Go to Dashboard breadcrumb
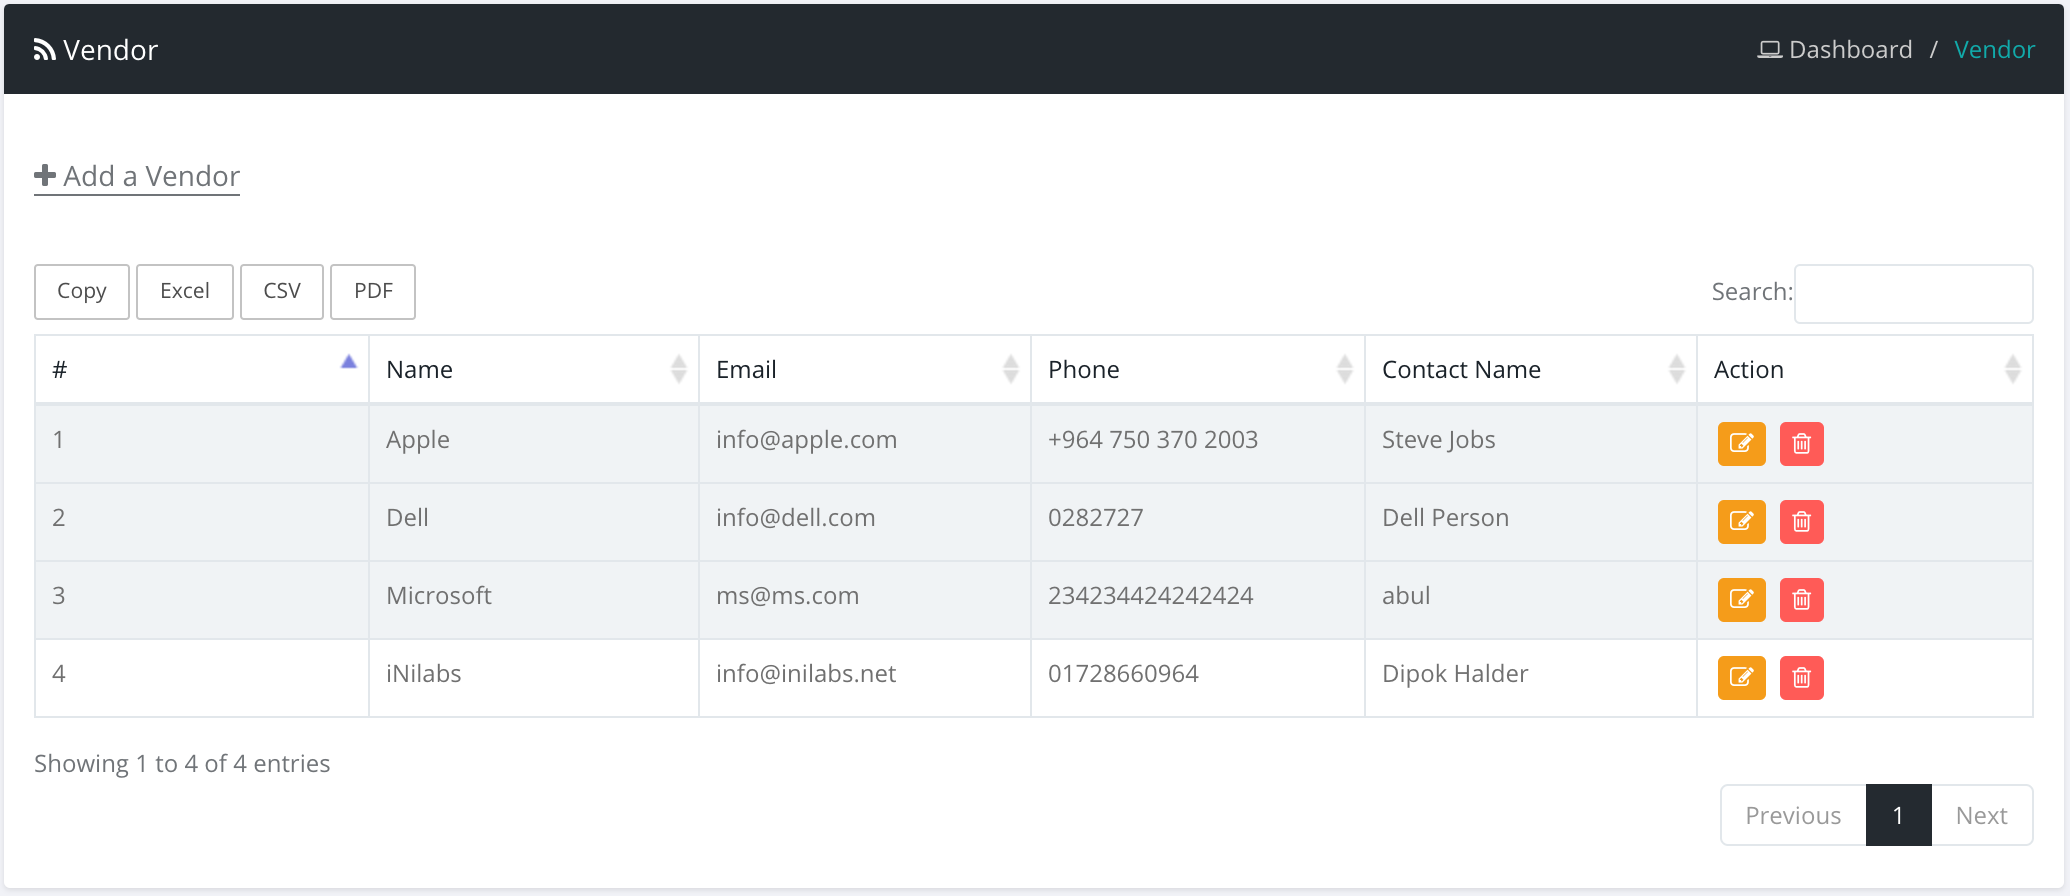Viewport: 2070px width, 896px height. pos(1849,50)
